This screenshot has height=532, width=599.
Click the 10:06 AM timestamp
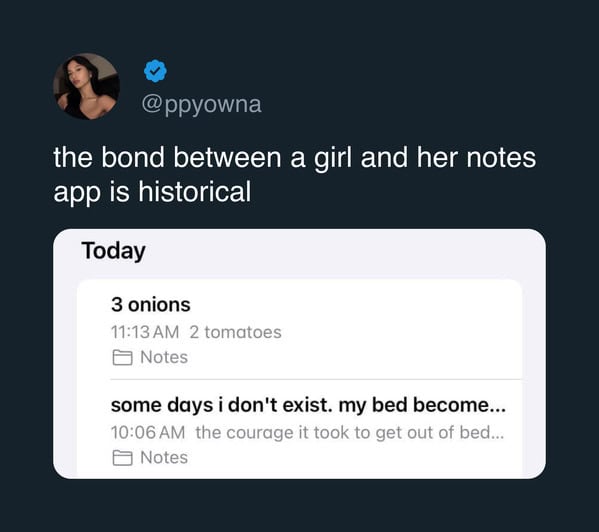pos(148,433)
